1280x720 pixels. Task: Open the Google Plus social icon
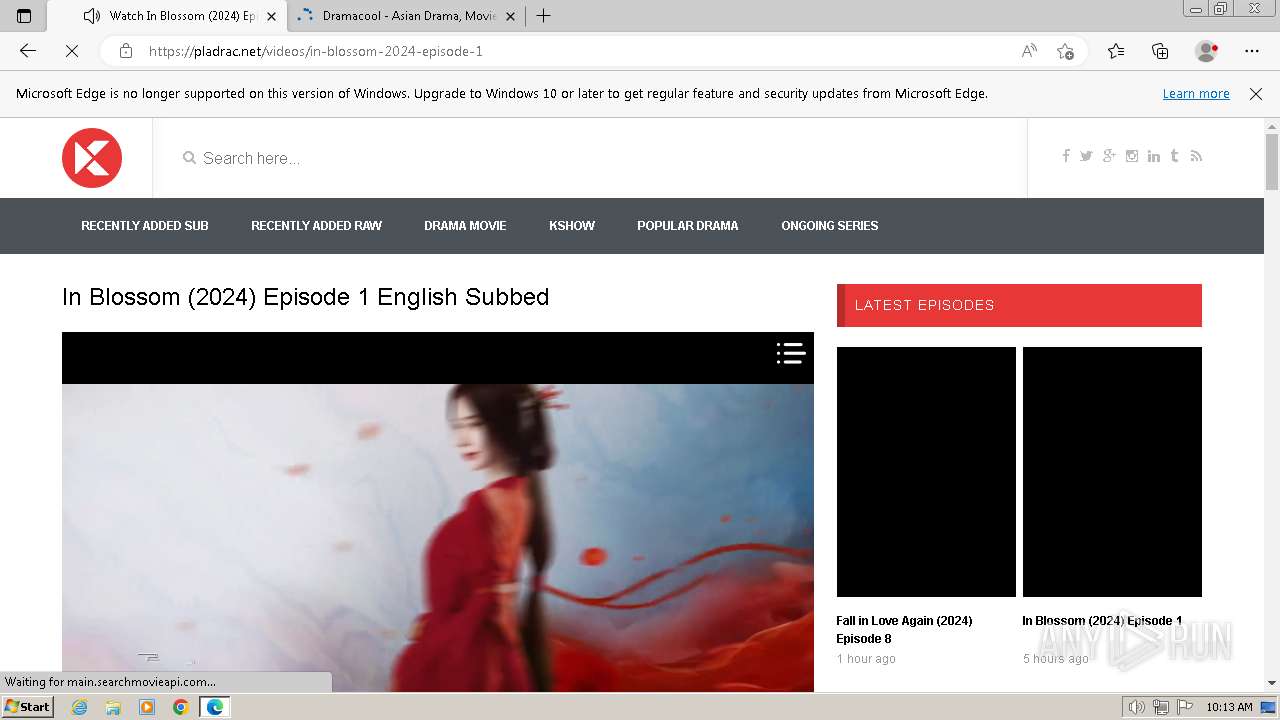(1109, 156)
